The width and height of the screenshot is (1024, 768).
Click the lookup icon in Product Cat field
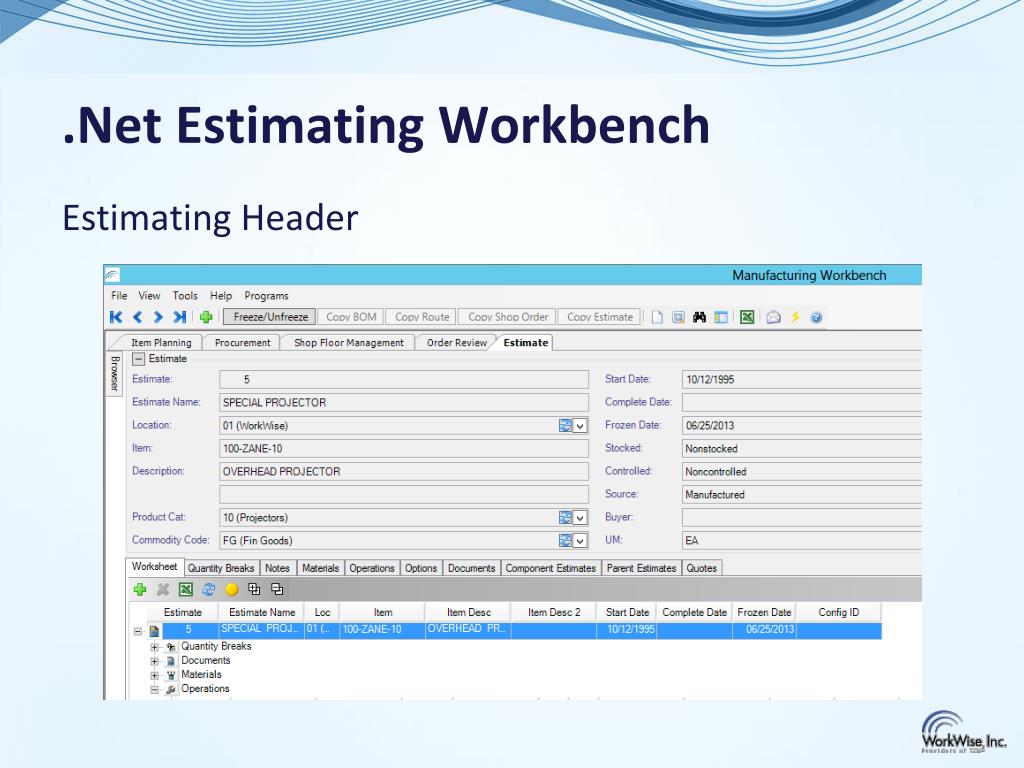(565, 518)
